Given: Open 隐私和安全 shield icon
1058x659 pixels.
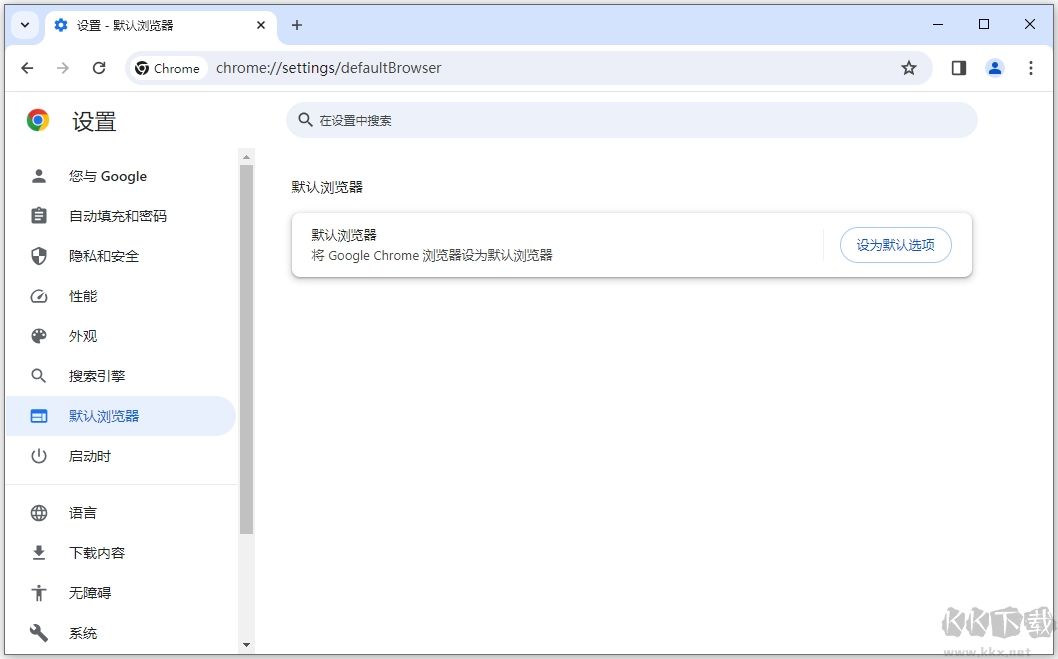Looking at the screenshot, I should coord(38,256).
